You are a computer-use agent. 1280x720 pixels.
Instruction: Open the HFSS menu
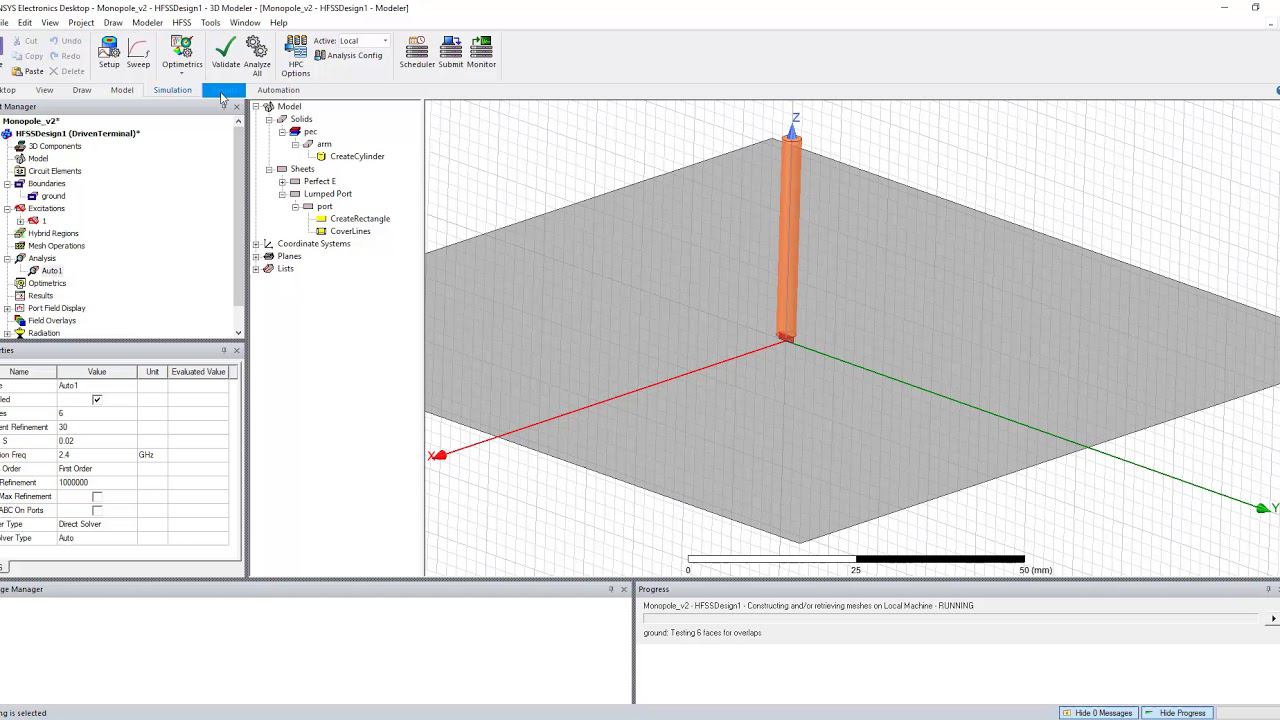coord(181,22)
